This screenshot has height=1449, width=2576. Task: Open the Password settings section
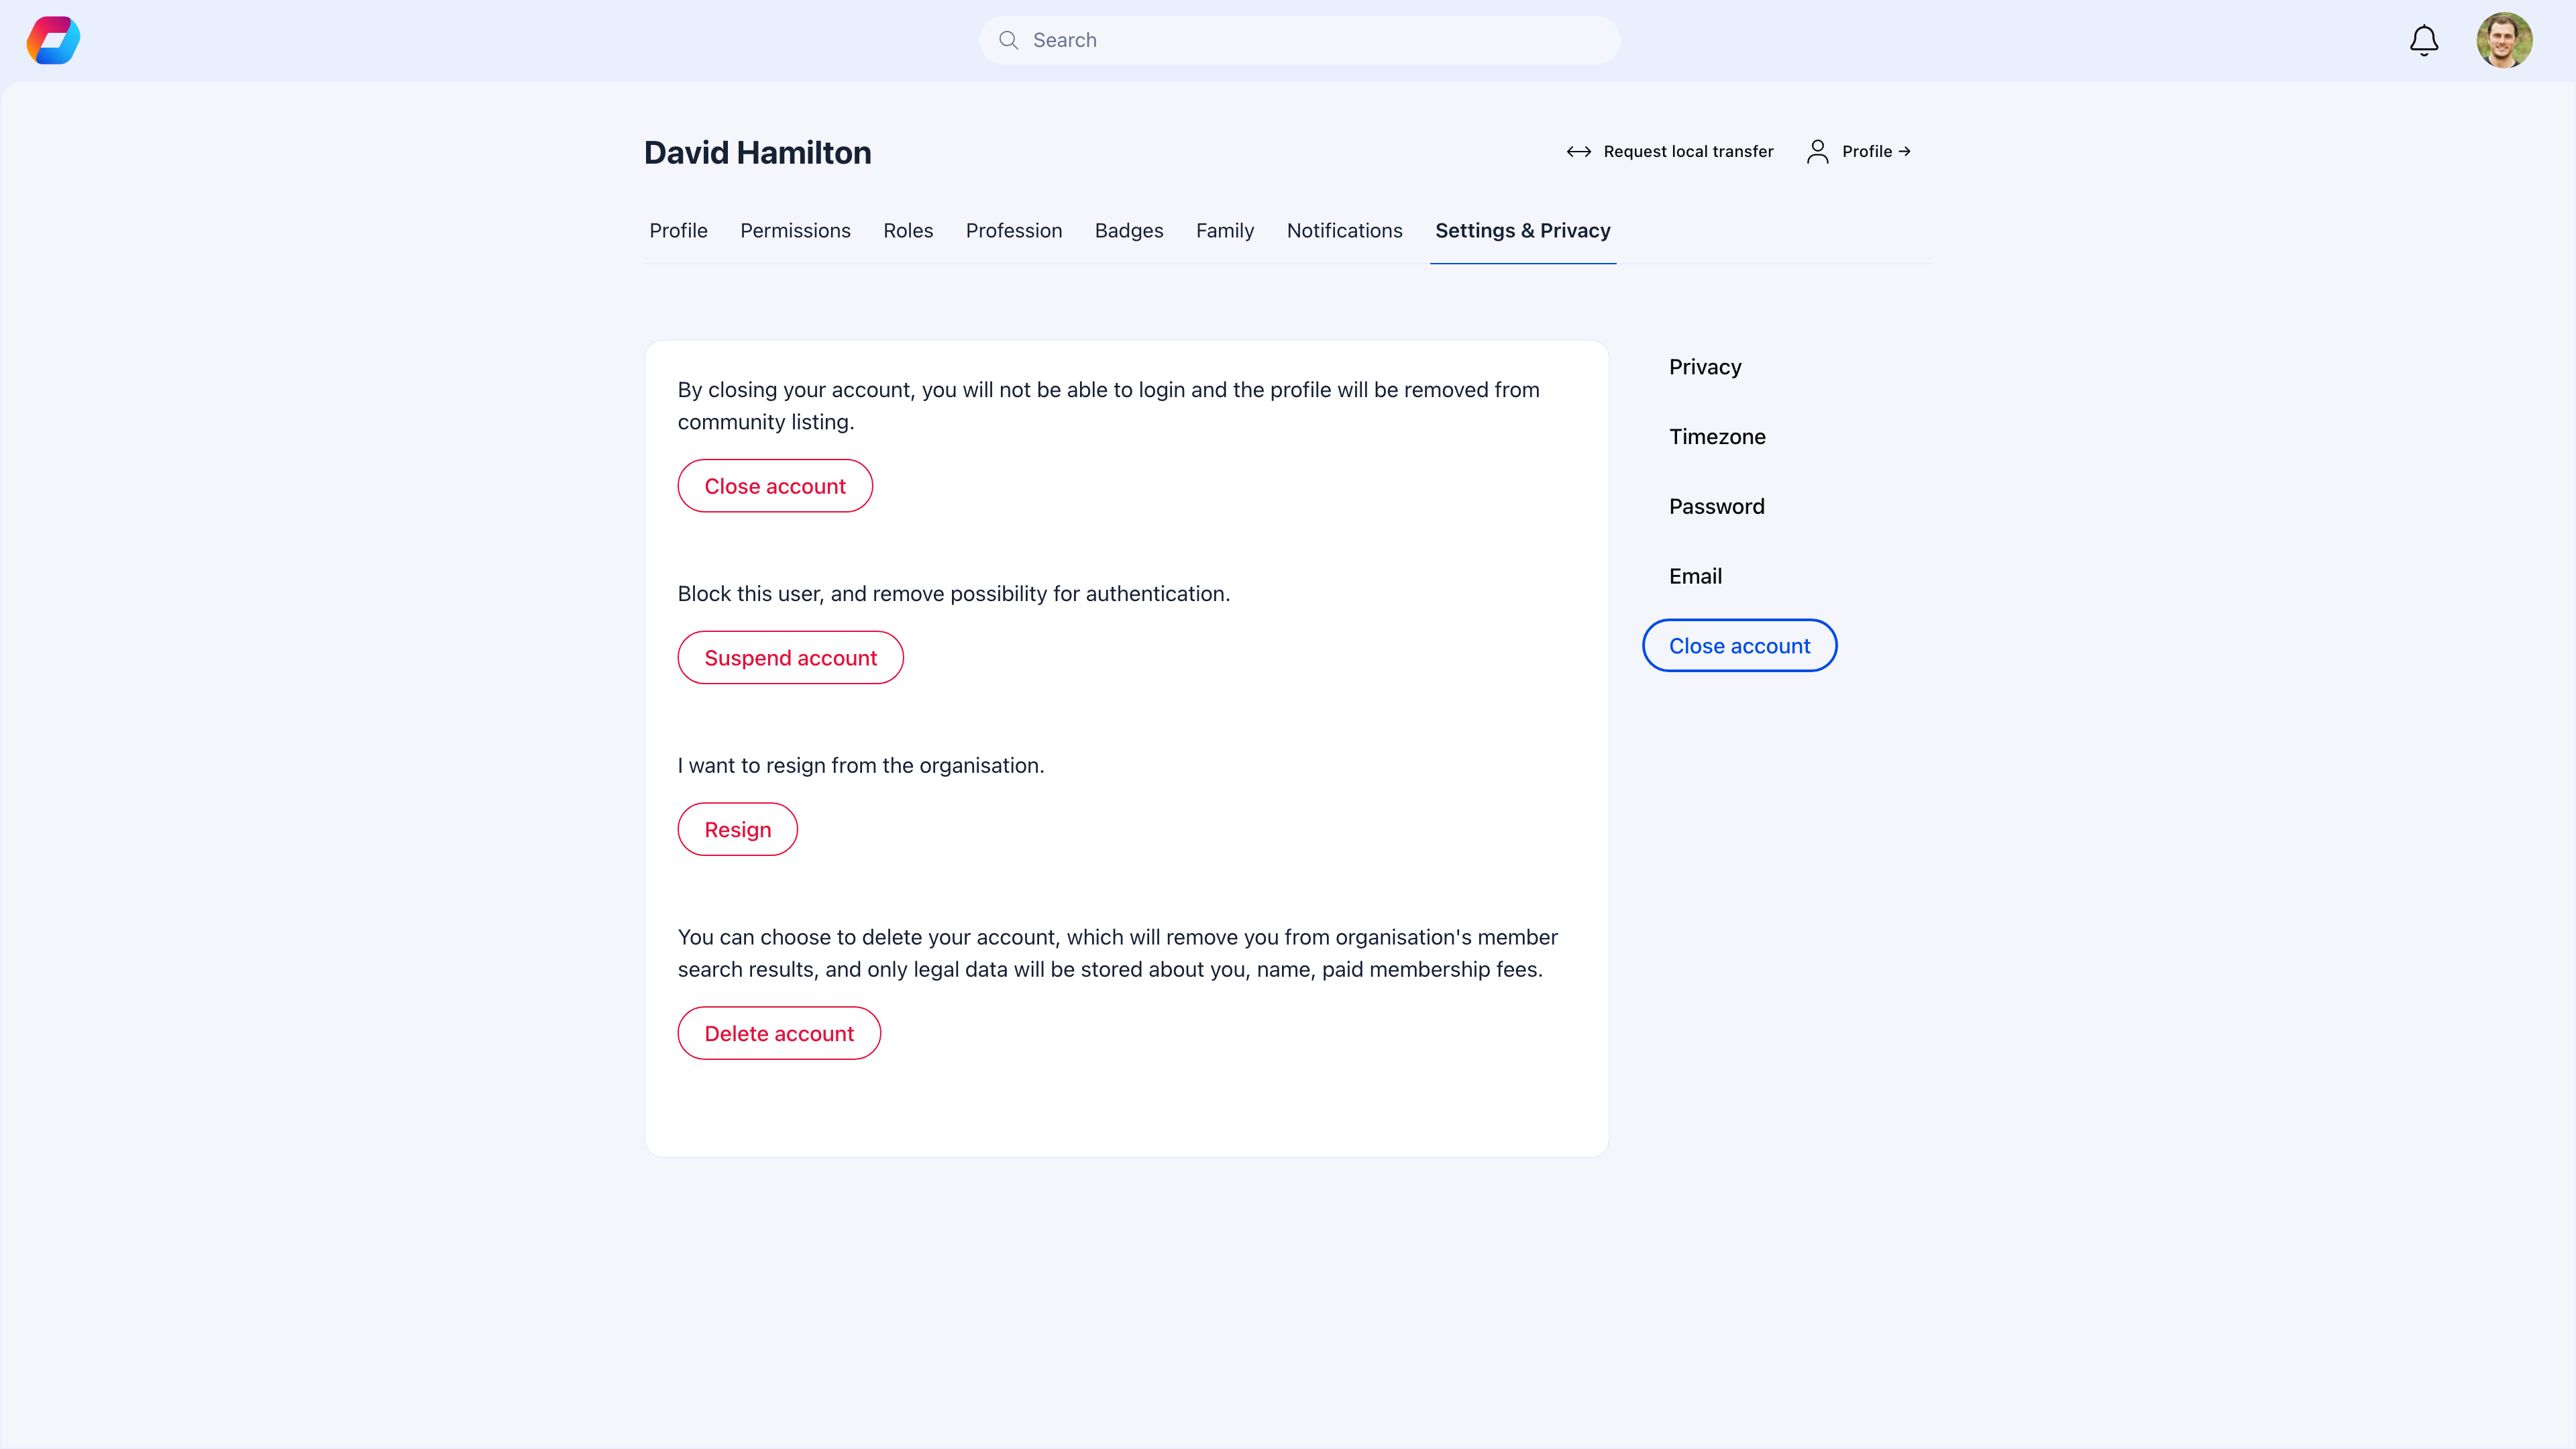(1716, 506)
